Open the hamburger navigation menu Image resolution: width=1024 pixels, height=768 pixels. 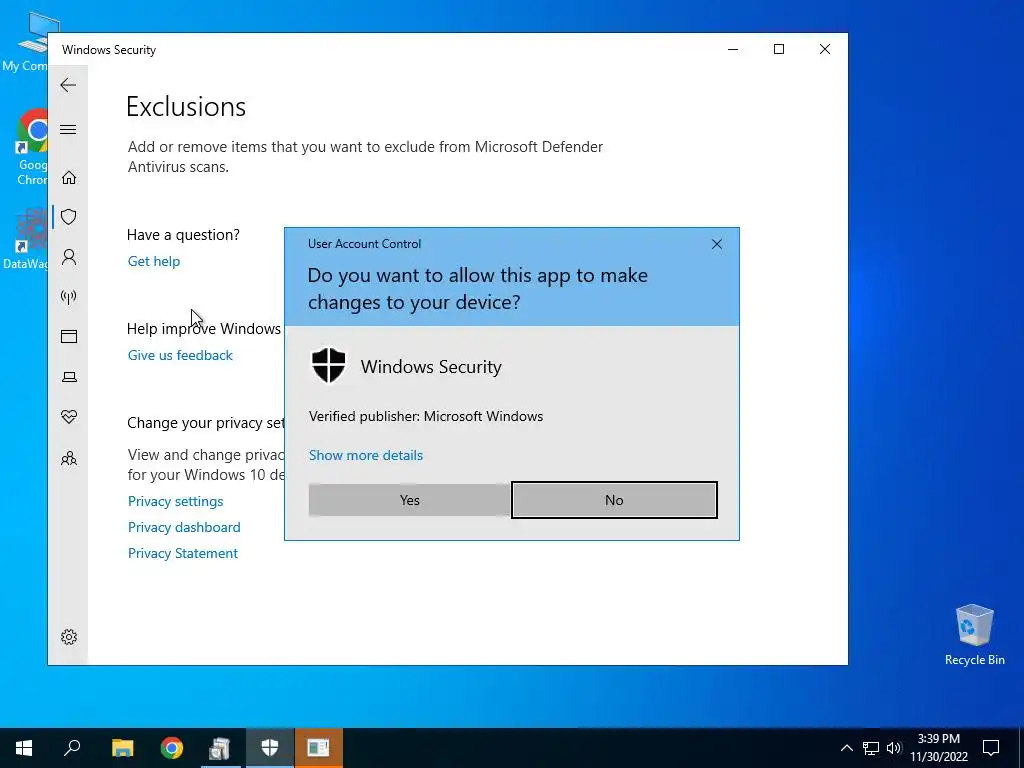point(68,129)
